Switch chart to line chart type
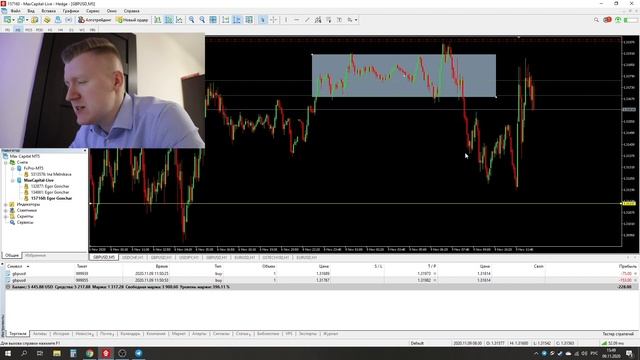This screenshot has height=360, width=640. [x=179, y=20]
